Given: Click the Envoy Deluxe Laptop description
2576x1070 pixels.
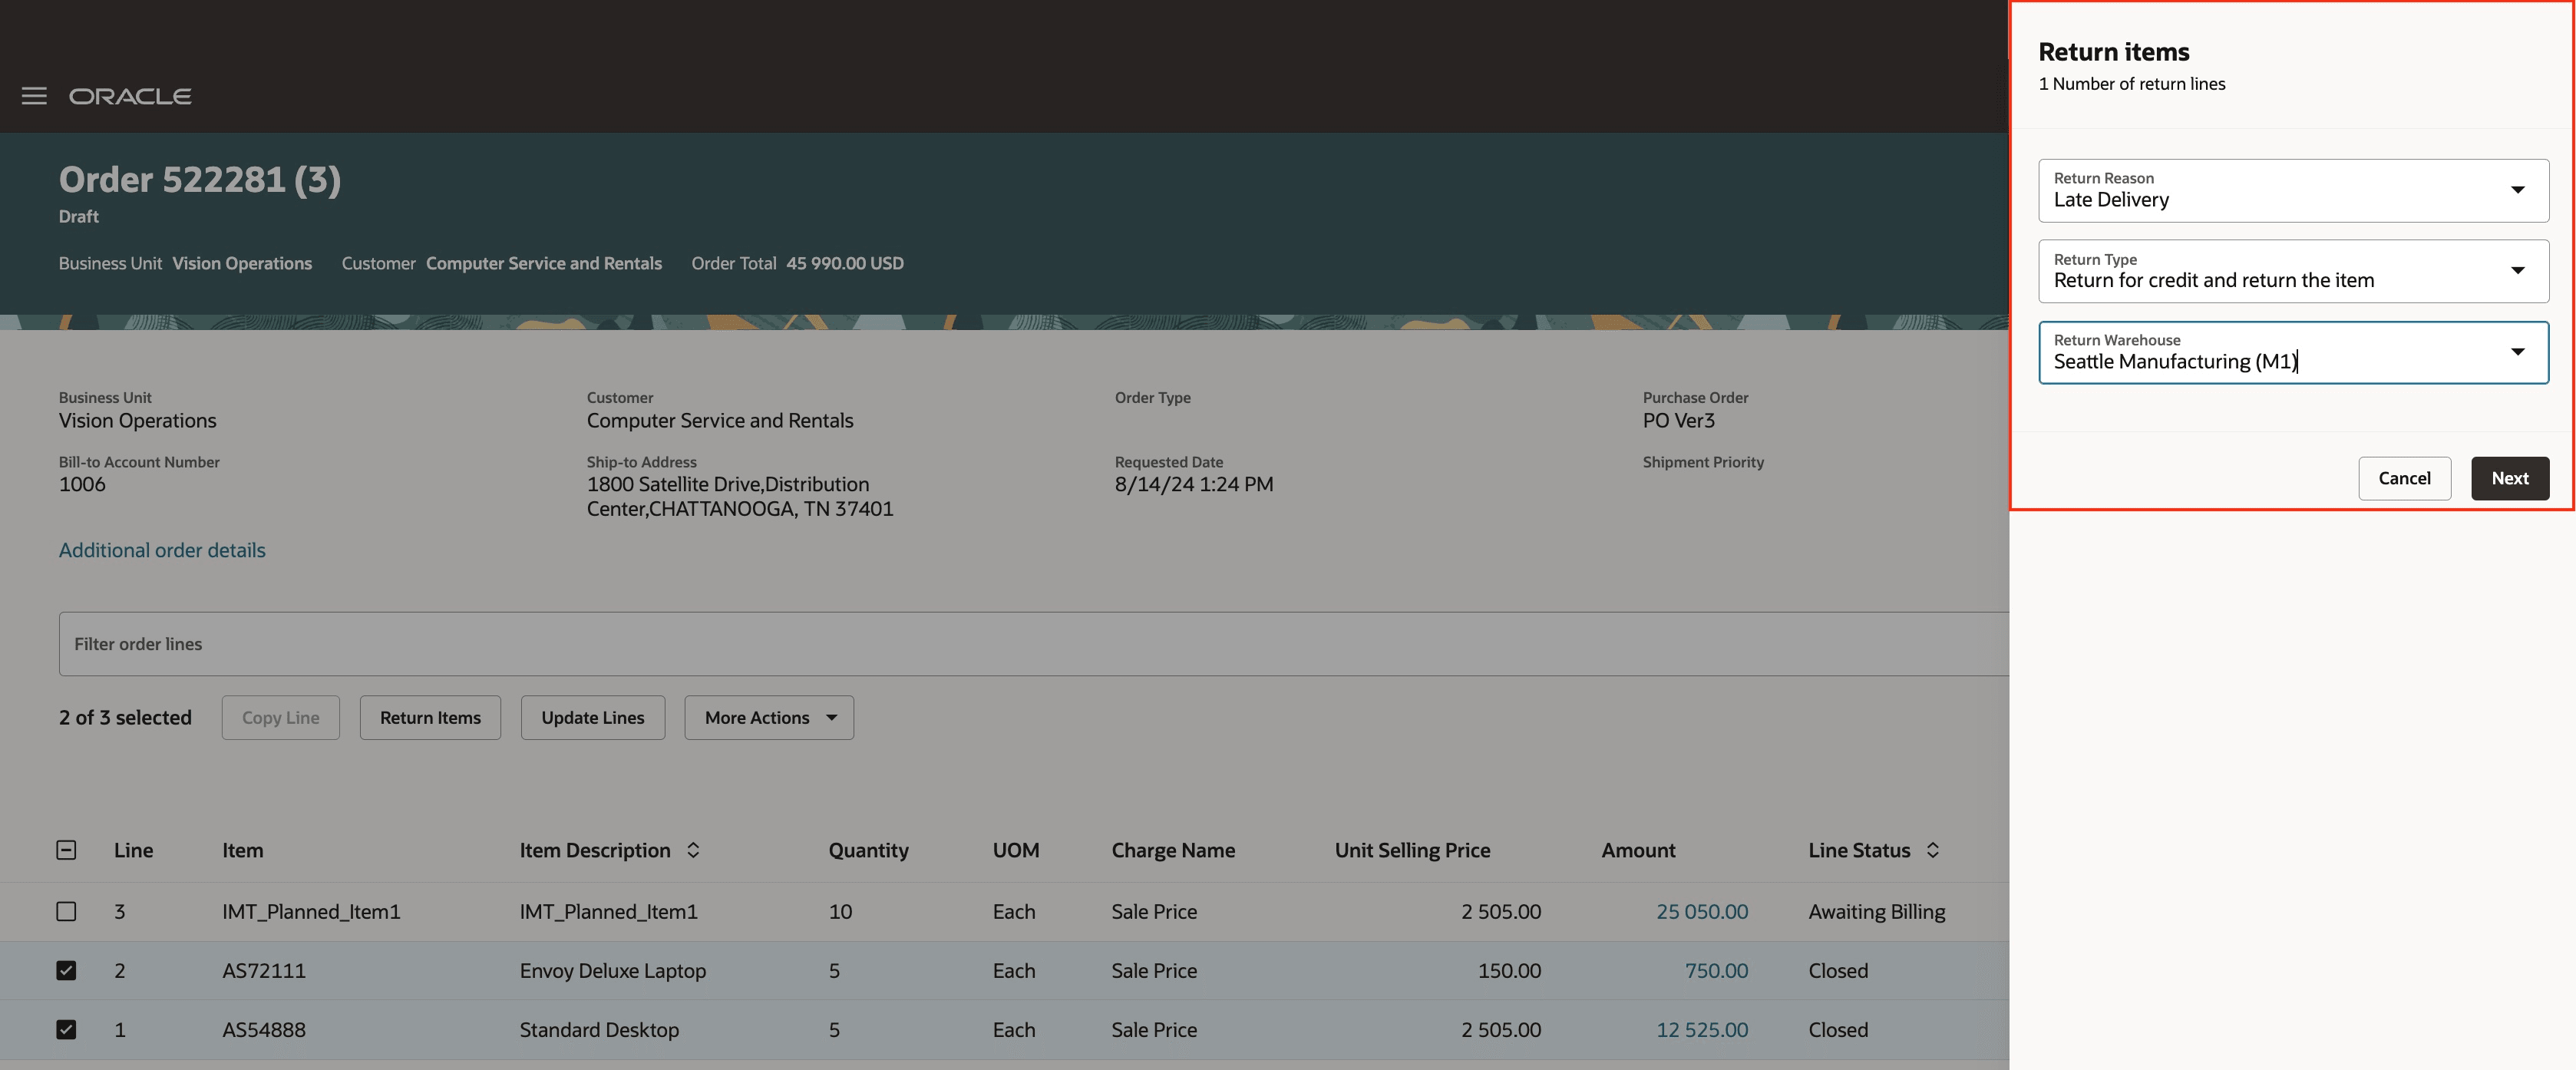Looking at the screenshot, I should click(x=612, y=970).
